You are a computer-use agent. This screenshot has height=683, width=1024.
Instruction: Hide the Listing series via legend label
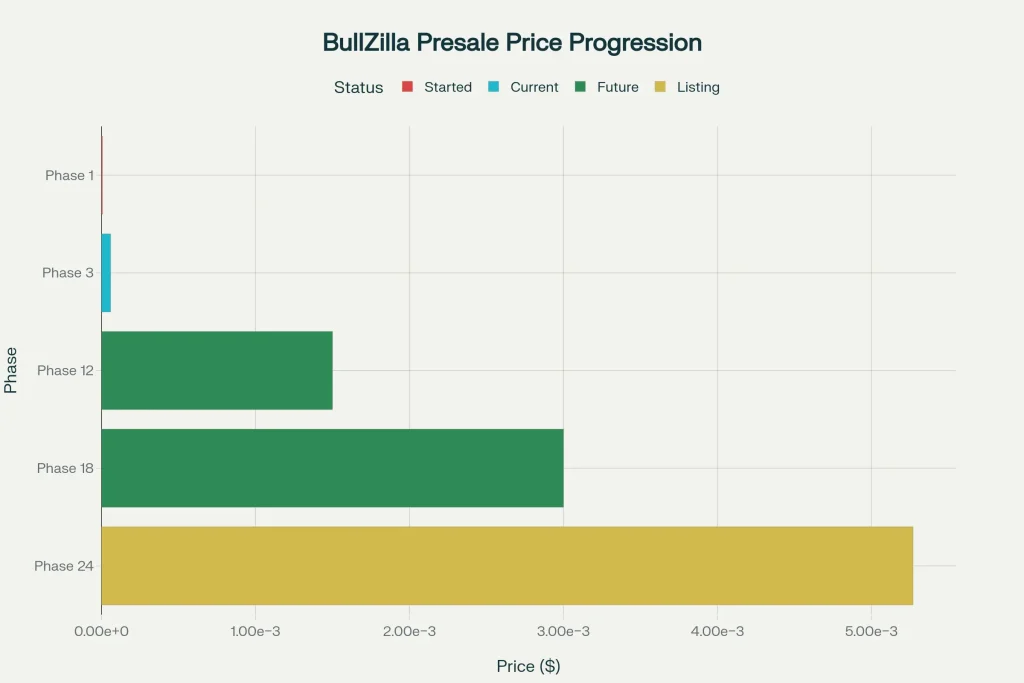tap(698, 87)
